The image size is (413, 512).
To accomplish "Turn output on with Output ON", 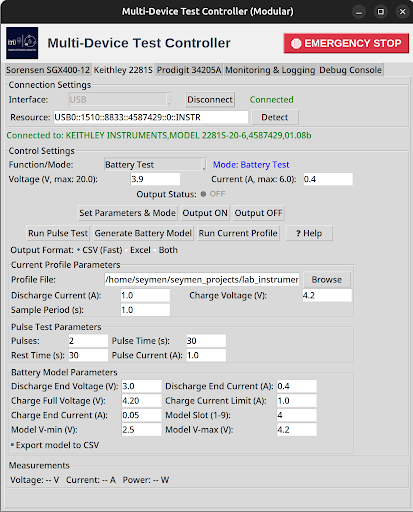I will (205, 213).
